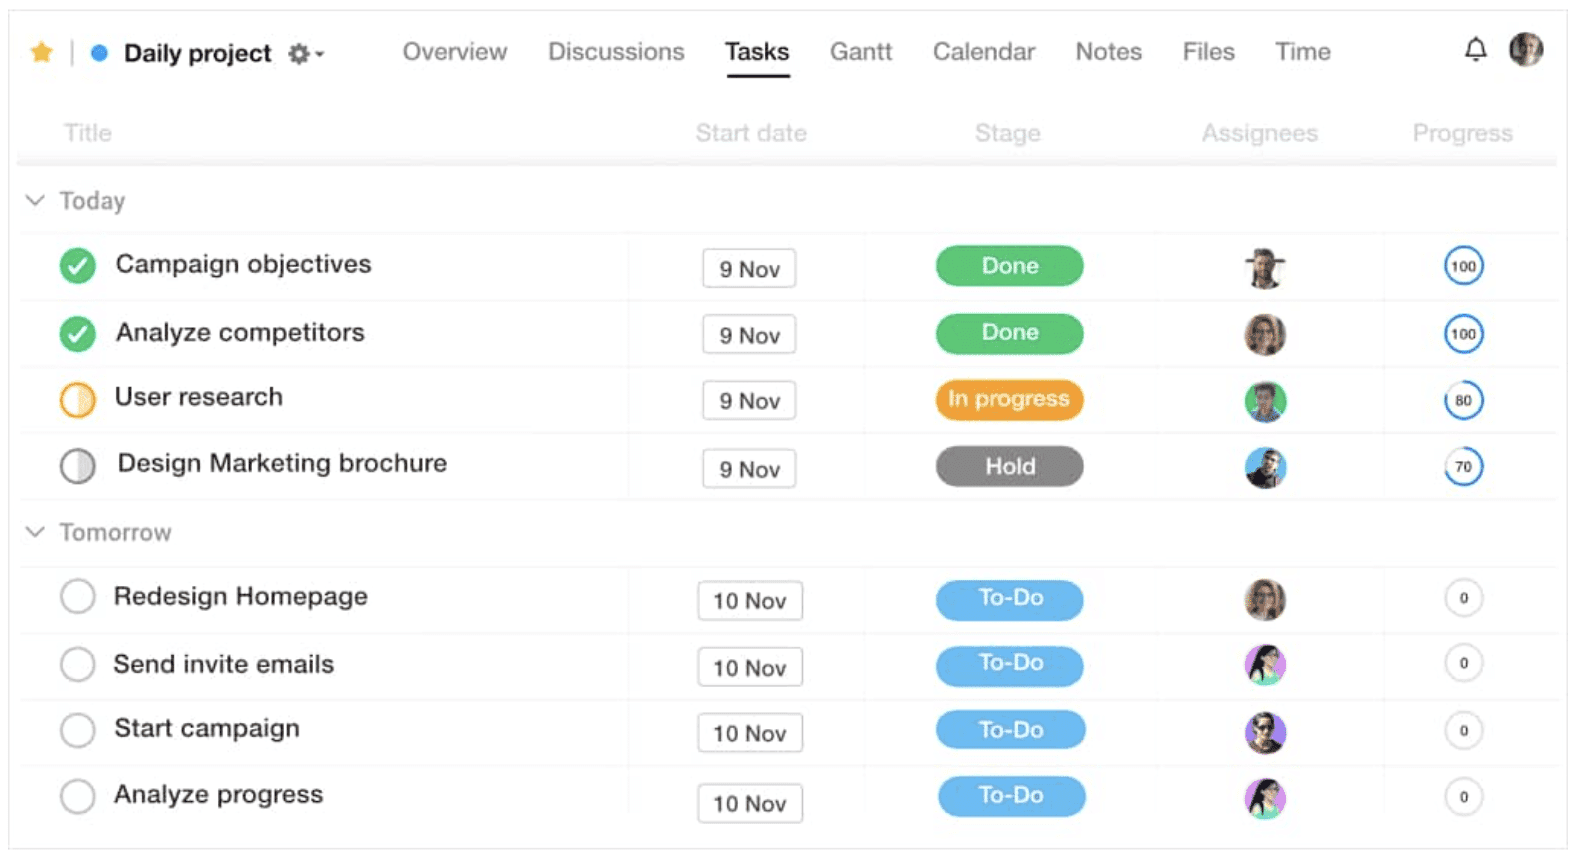Go to the Notes tab
1578x862 pixels.
[x=1108, y=52]
